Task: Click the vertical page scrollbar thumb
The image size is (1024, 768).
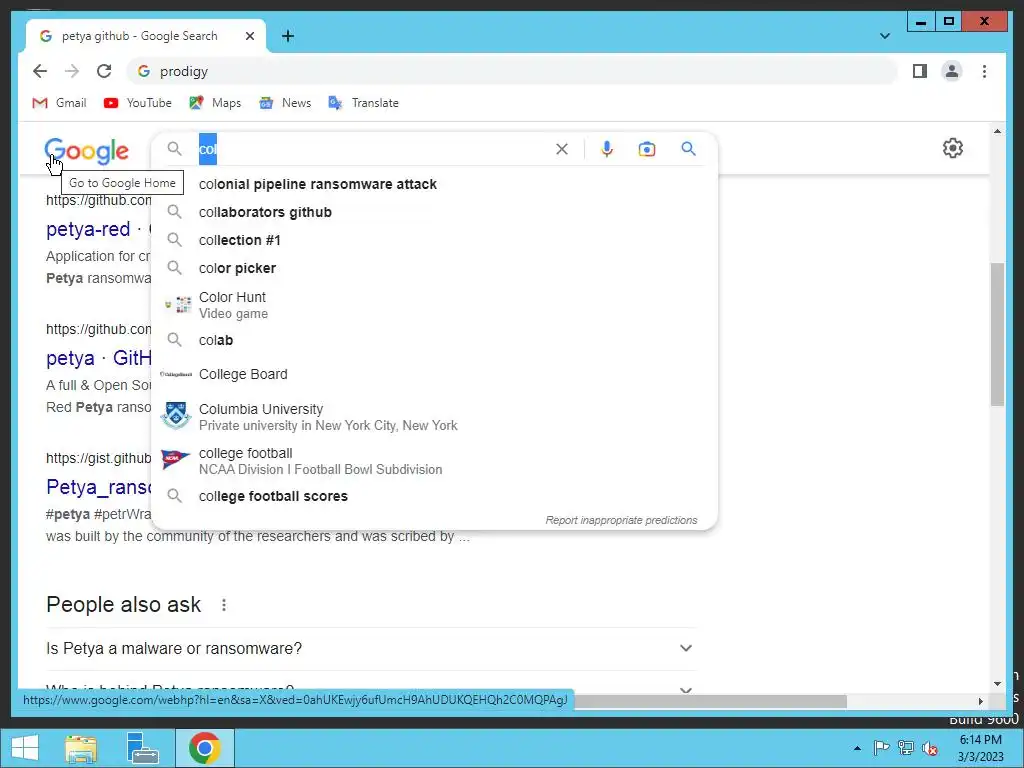Action: tap(997, 334)
